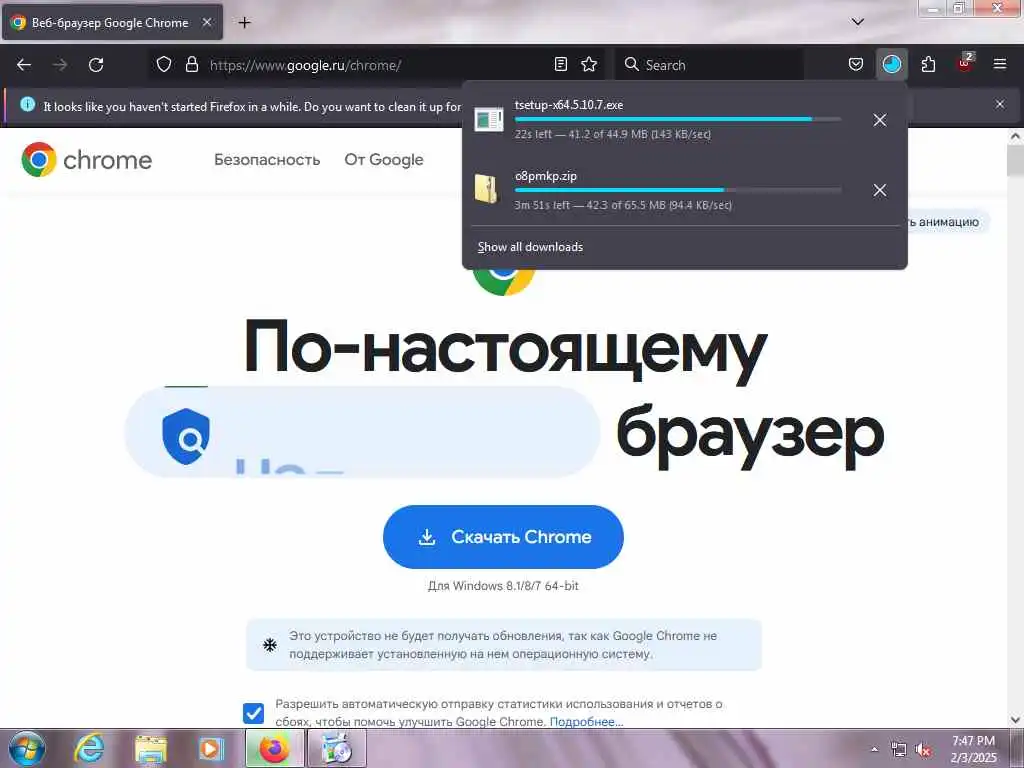The width and height of the screenshot is (1024, 768).
Task: Cancel tsetup-x64.5.10.7.exe download
Action: pyautogui.click(x=880, y=120)
